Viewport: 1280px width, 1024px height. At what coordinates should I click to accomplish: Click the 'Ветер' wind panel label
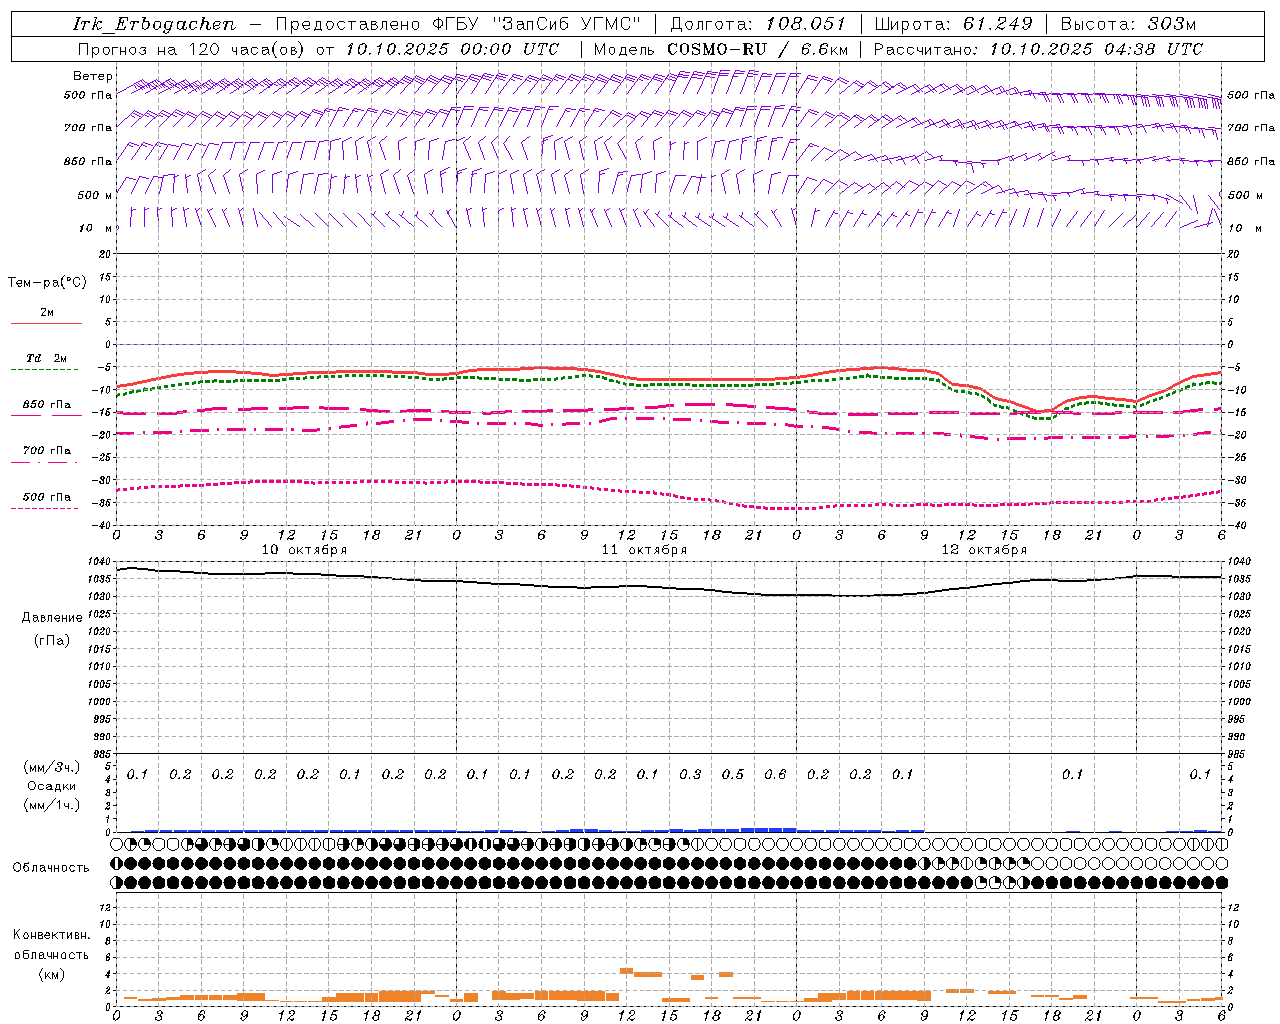coord(93,76)
